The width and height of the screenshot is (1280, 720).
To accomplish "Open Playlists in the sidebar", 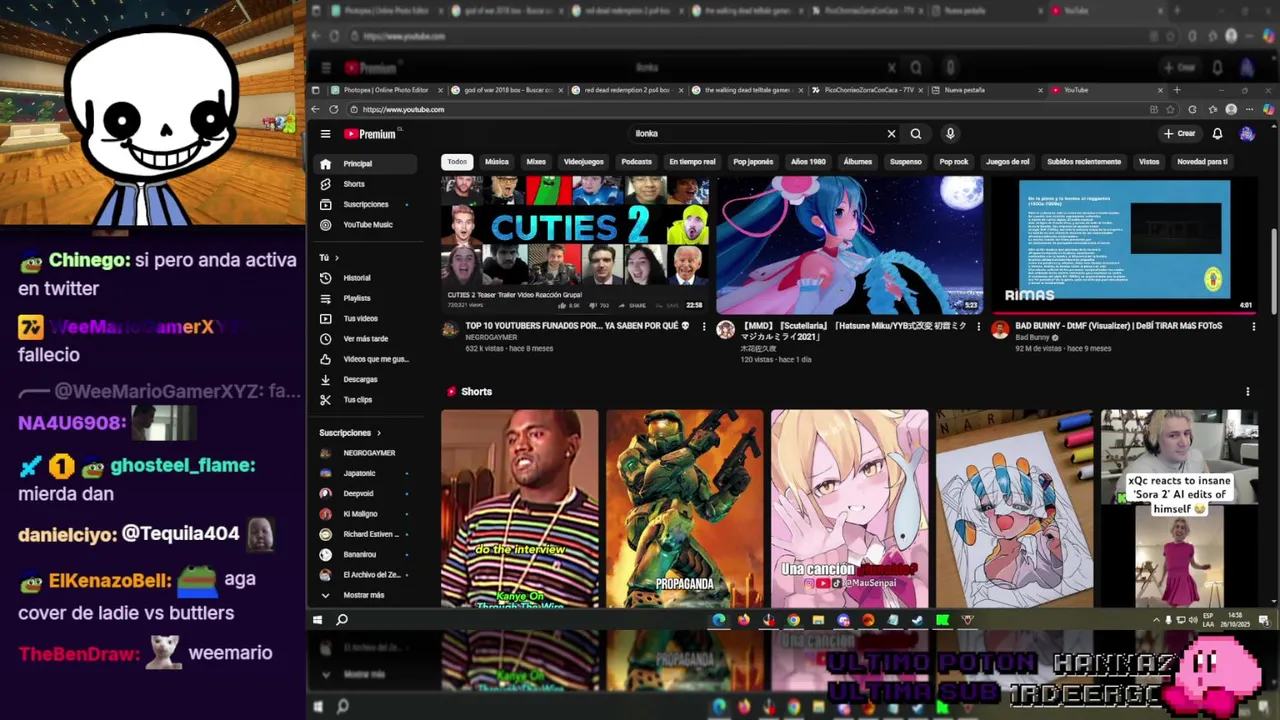I will (x=363, y=298).
